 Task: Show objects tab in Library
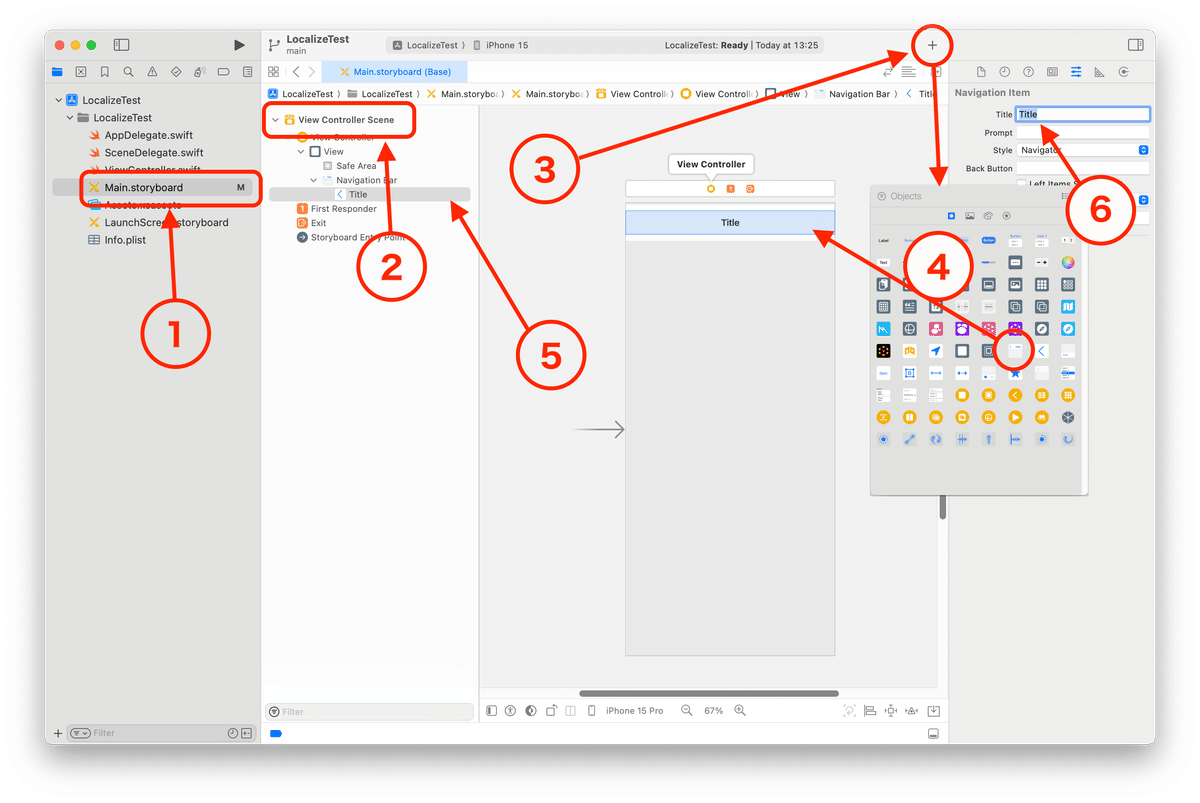coord(950,216)
